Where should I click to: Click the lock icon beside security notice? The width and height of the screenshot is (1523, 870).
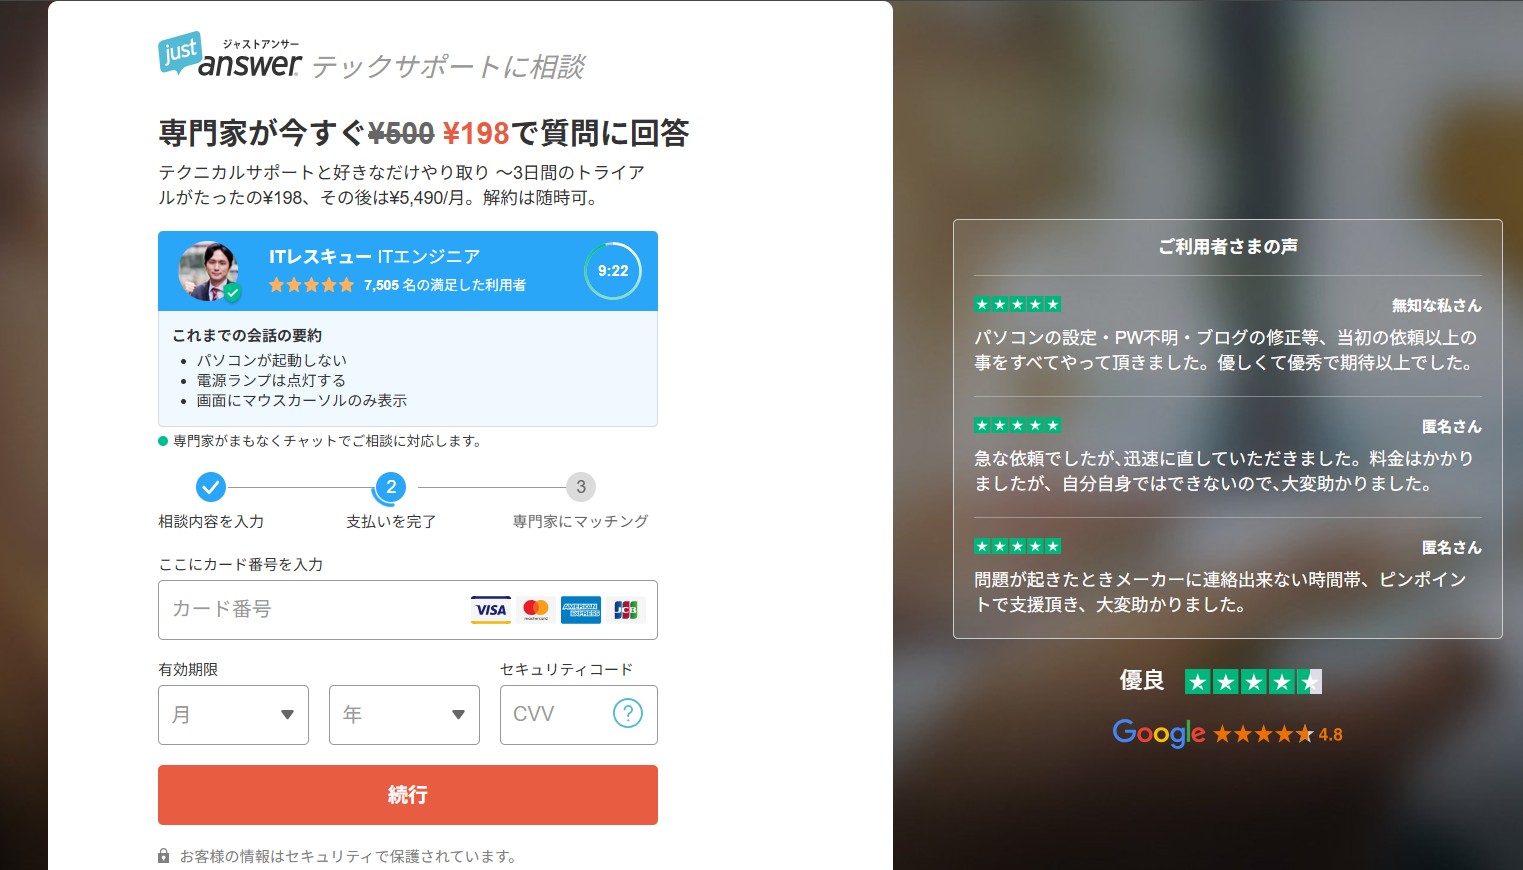click(163, 857)
